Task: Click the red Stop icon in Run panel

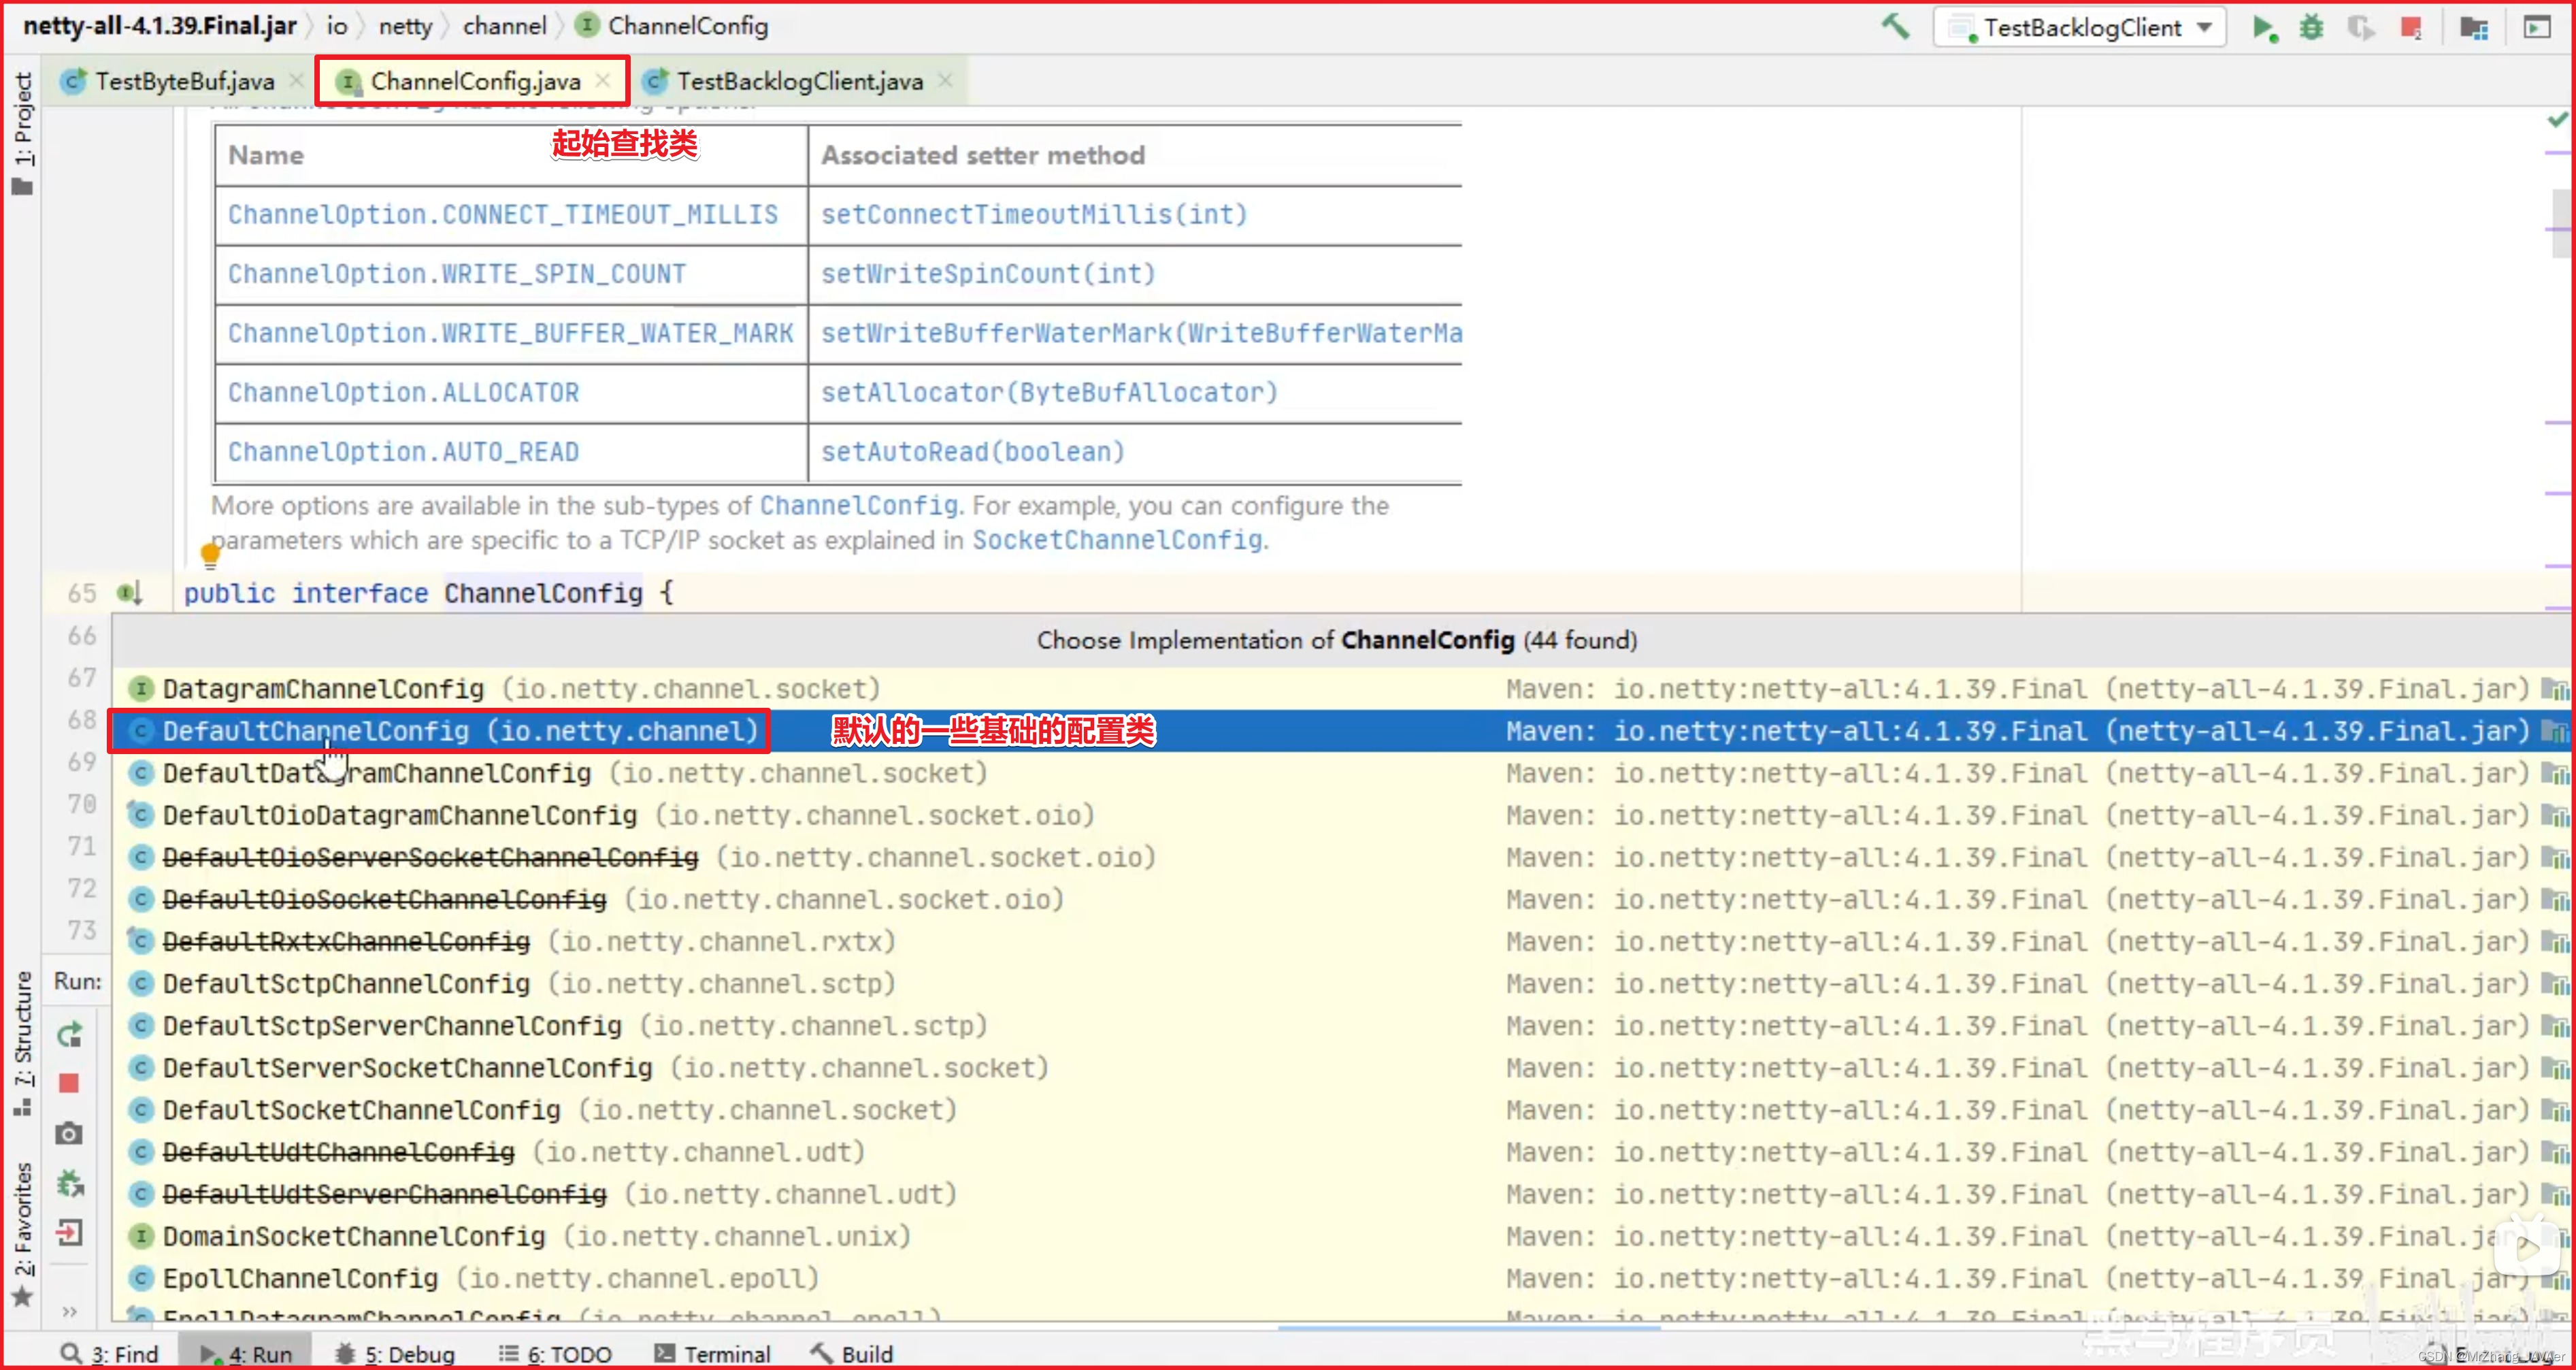Action: [69, 1083]
